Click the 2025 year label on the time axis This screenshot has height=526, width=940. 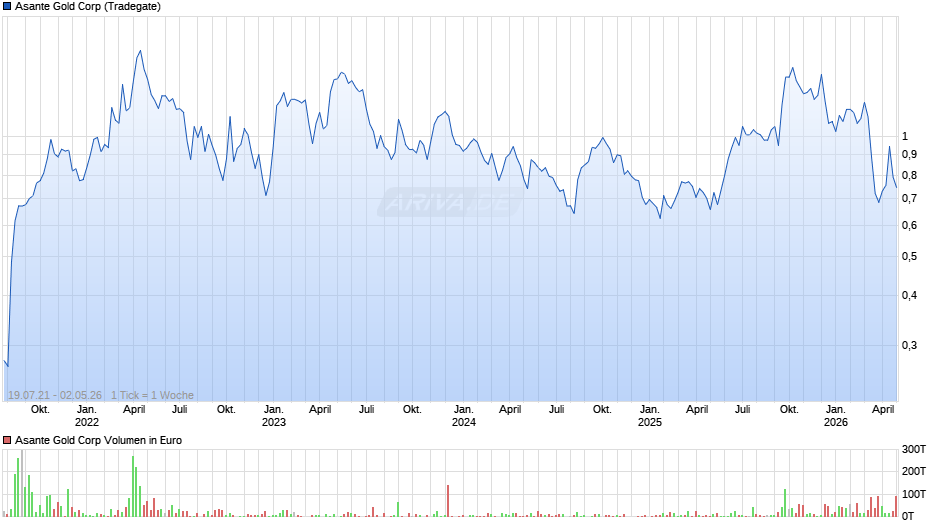click(x=649, y=422)
